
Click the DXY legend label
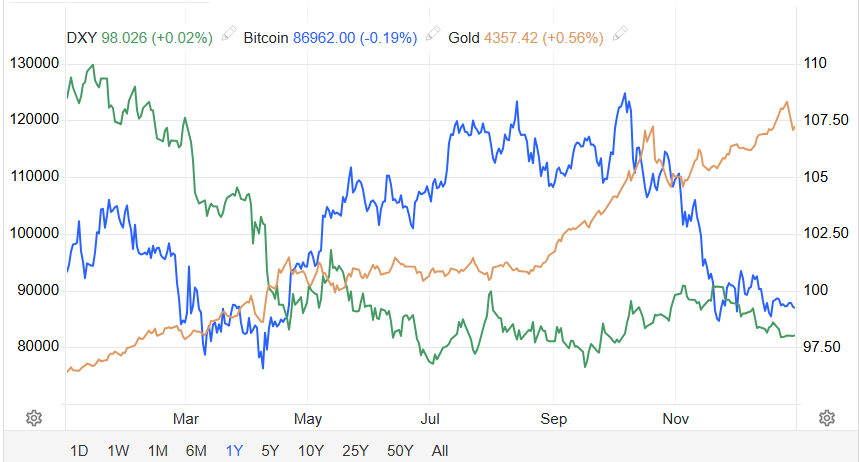coord(82,37)
